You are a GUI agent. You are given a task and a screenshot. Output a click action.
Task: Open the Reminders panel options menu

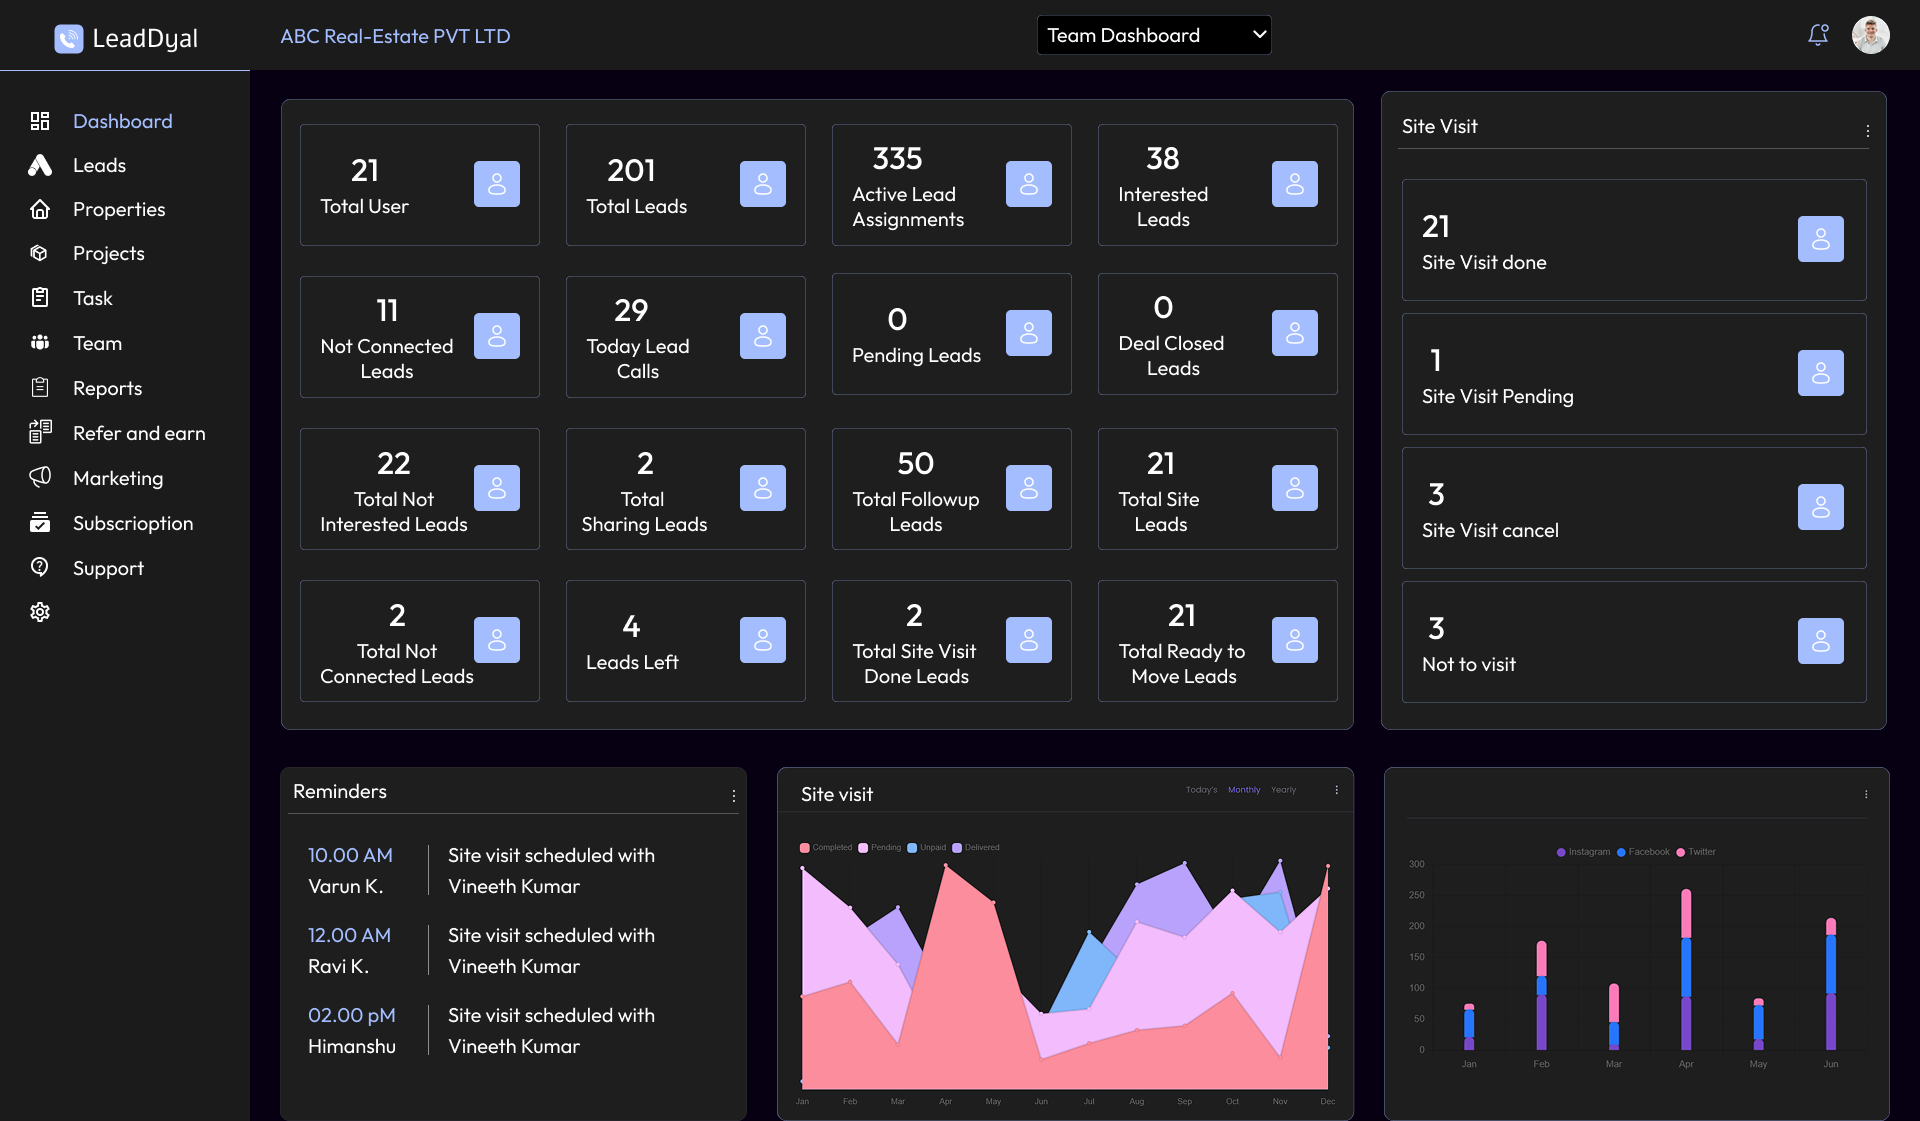coord(734,796)
